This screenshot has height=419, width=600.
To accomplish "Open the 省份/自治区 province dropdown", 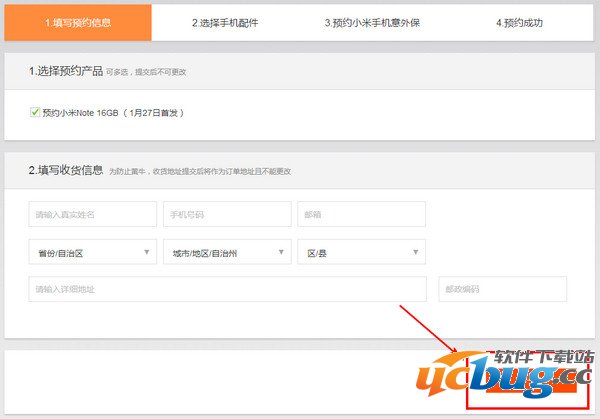I will pyautogui.click(x=92, y=253).
